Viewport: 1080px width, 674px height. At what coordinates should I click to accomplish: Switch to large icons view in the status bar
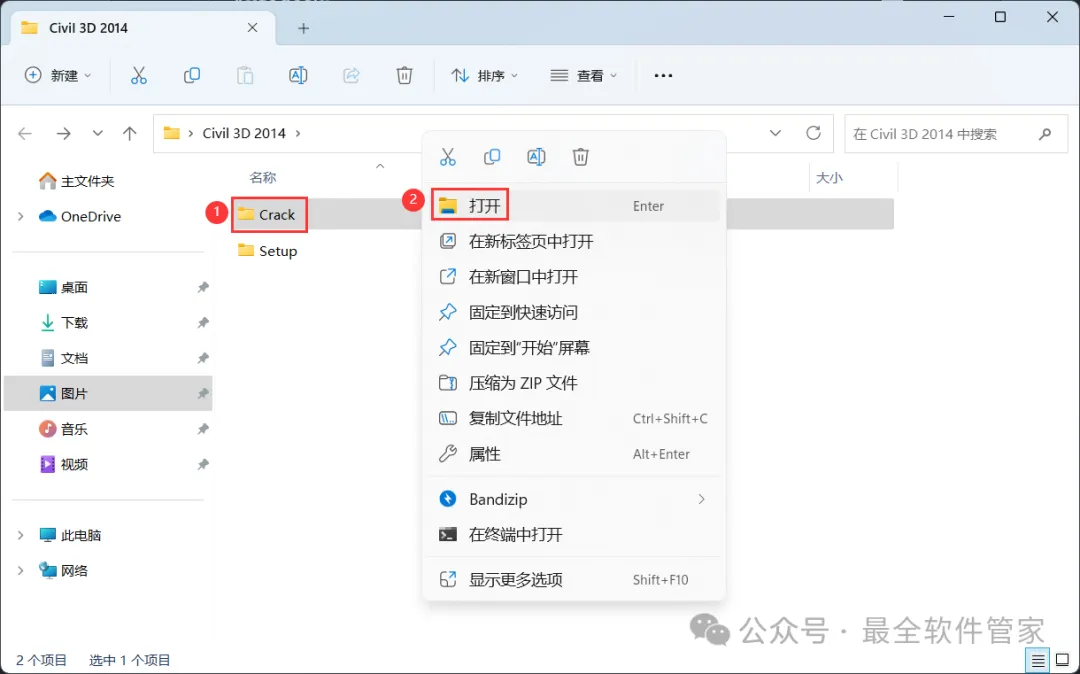click(1063, 660)
